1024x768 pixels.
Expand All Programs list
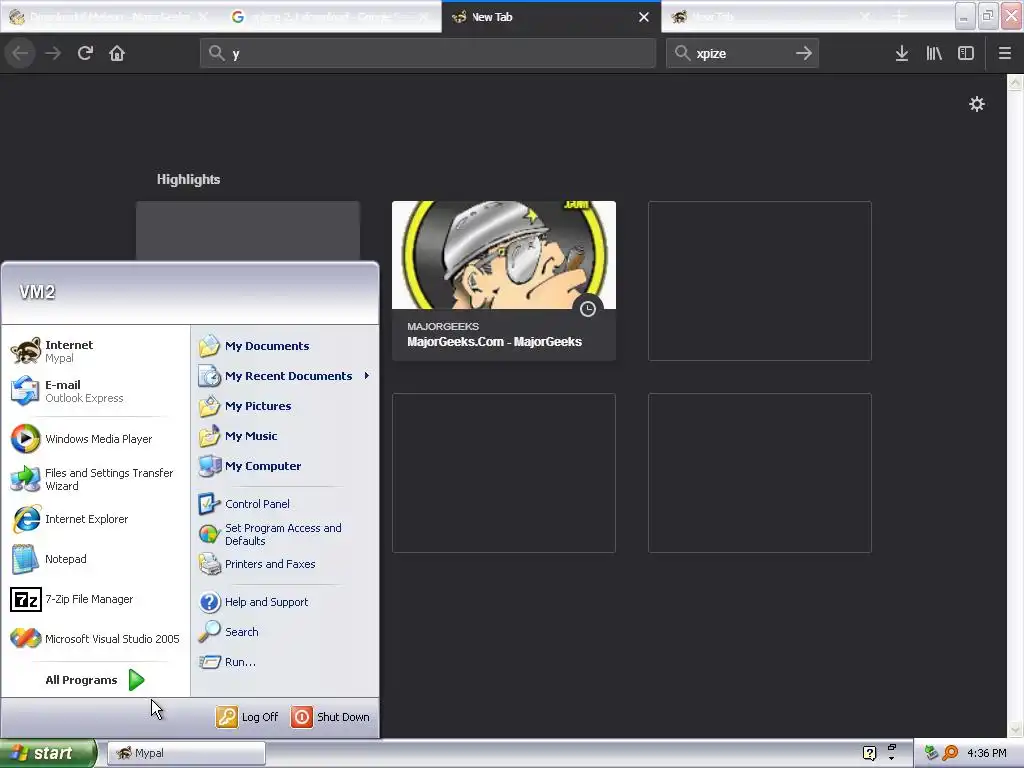click(95, 680)
